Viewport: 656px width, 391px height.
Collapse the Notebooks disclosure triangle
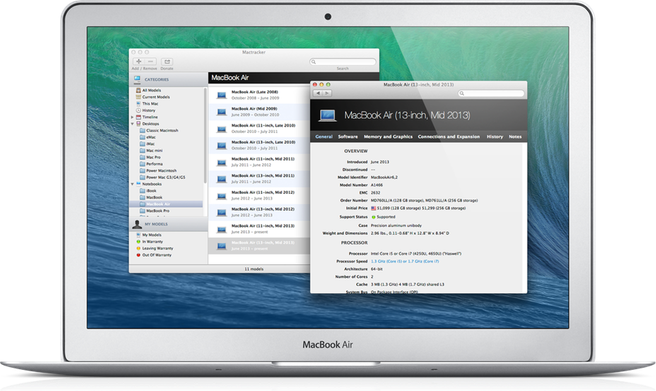tap(132, 184)
